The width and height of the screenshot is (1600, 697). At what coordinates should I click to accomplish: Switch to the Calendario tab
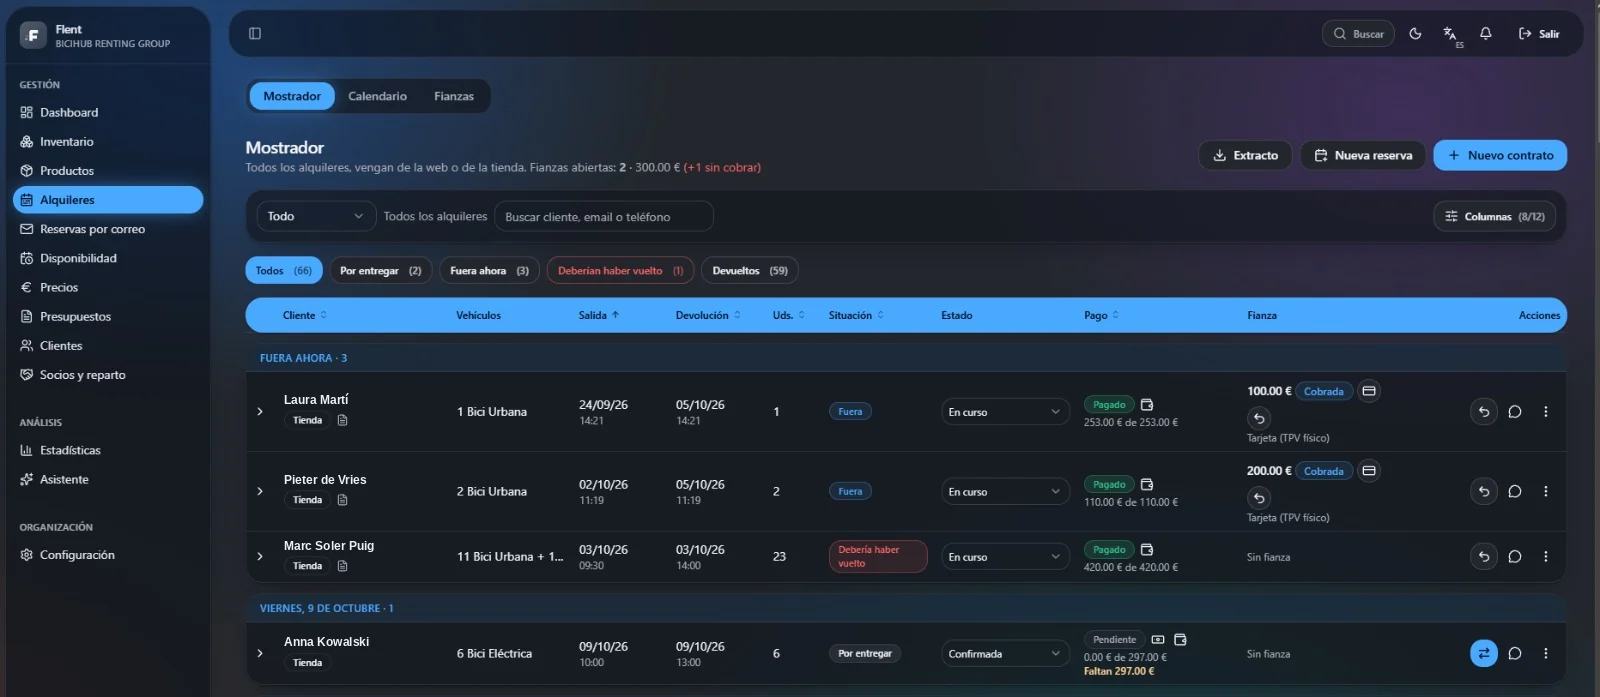tap(377, 96)
